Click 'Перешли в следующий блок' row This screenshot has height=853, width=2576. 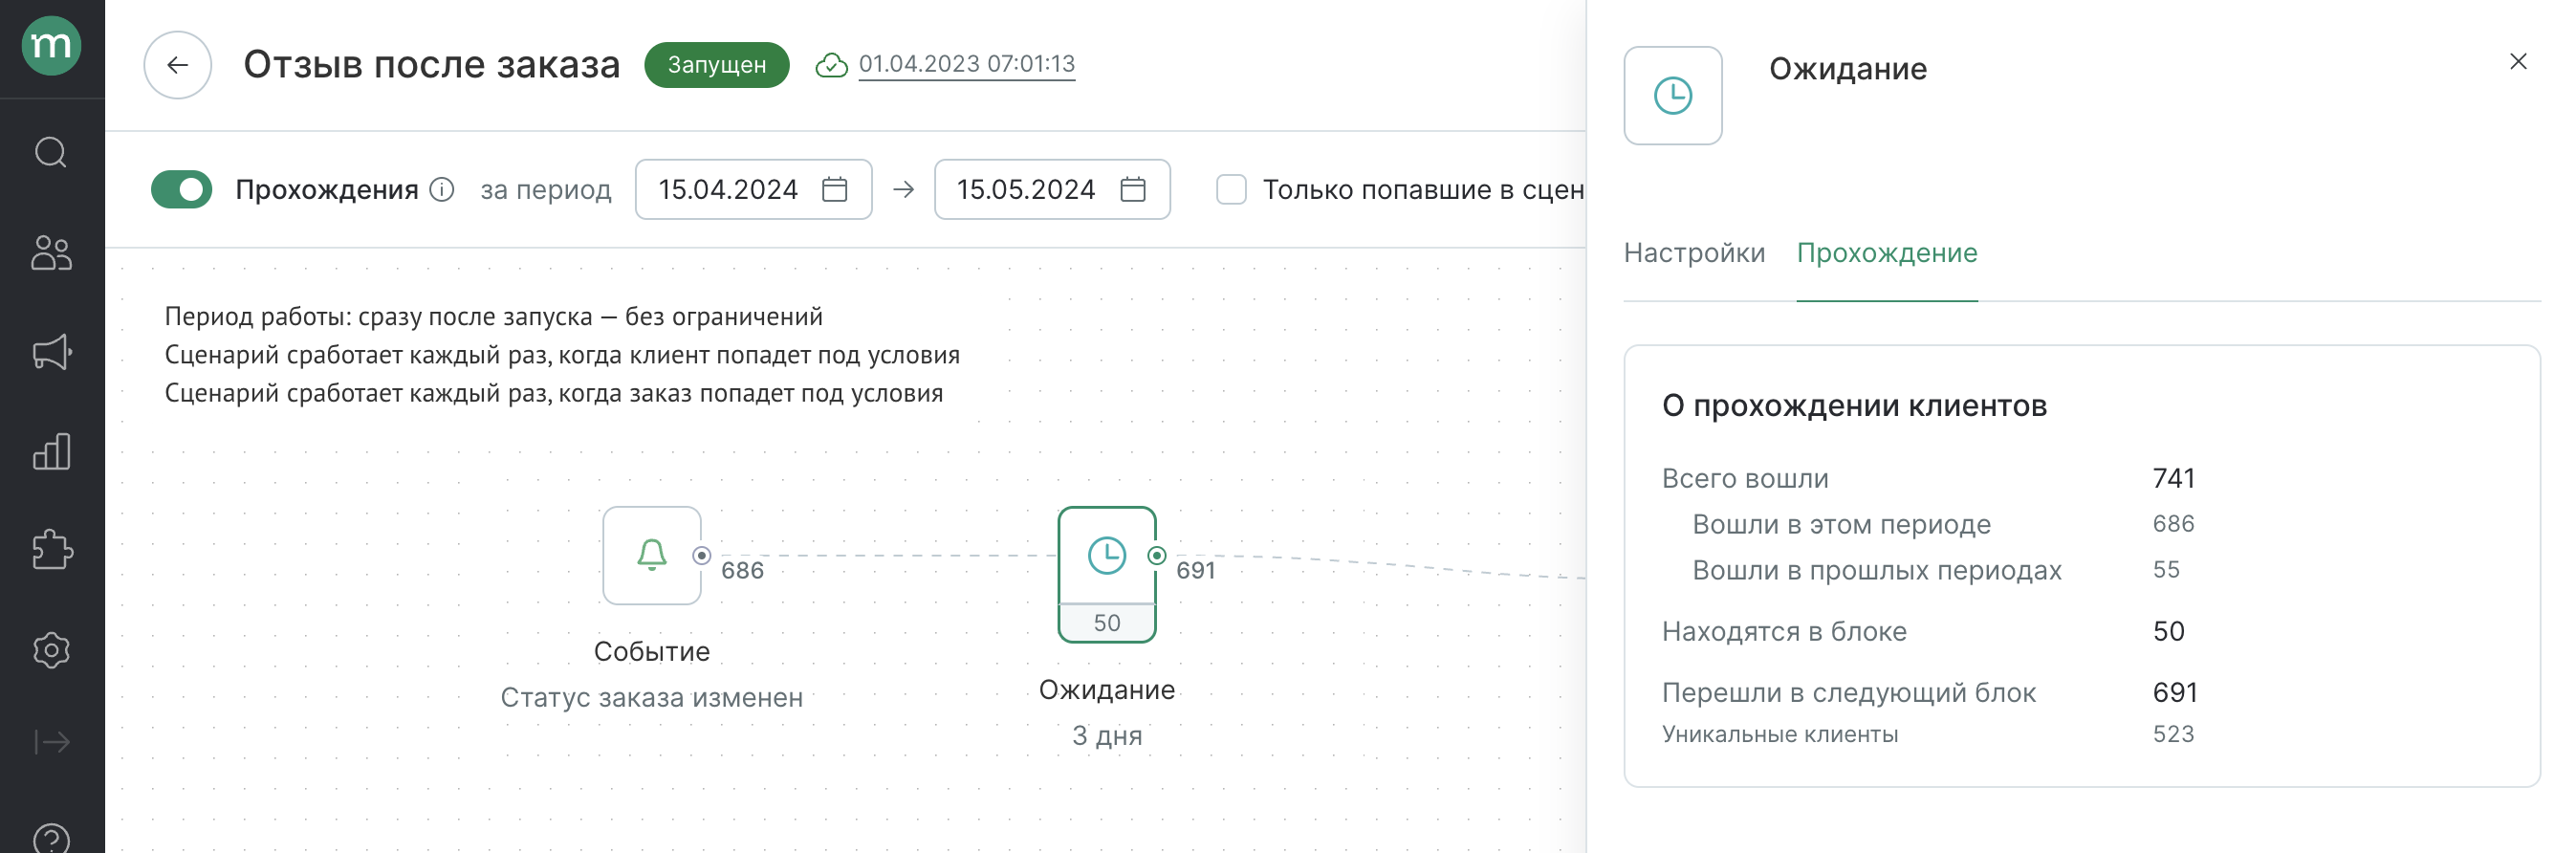(x=1929, y=692)
